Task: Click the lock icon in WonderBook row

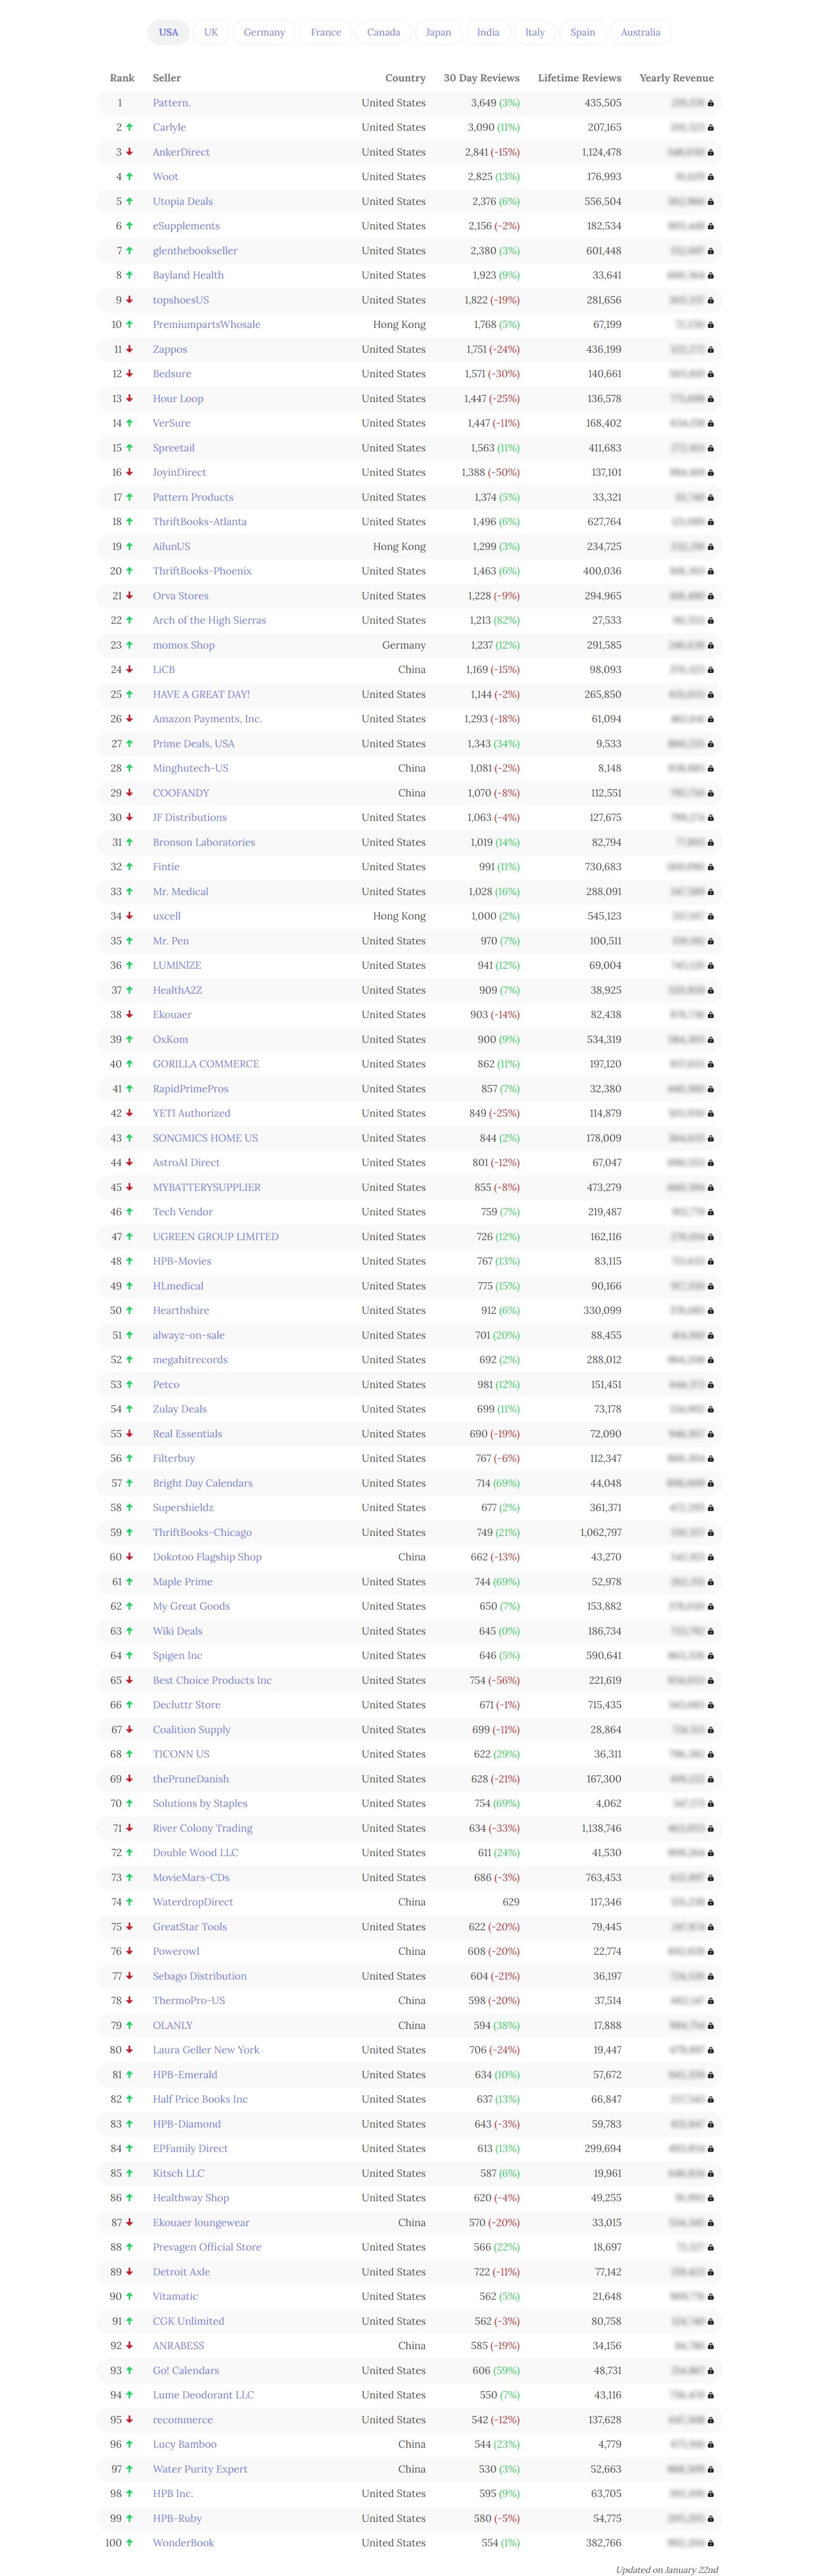Action: click(711, 2543)
